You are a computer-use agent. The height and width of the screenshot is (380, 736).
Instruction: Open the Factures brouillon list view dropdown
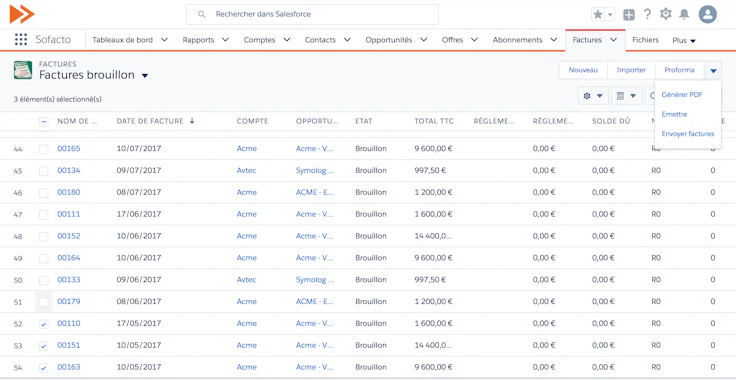click(x=145, y=76)
